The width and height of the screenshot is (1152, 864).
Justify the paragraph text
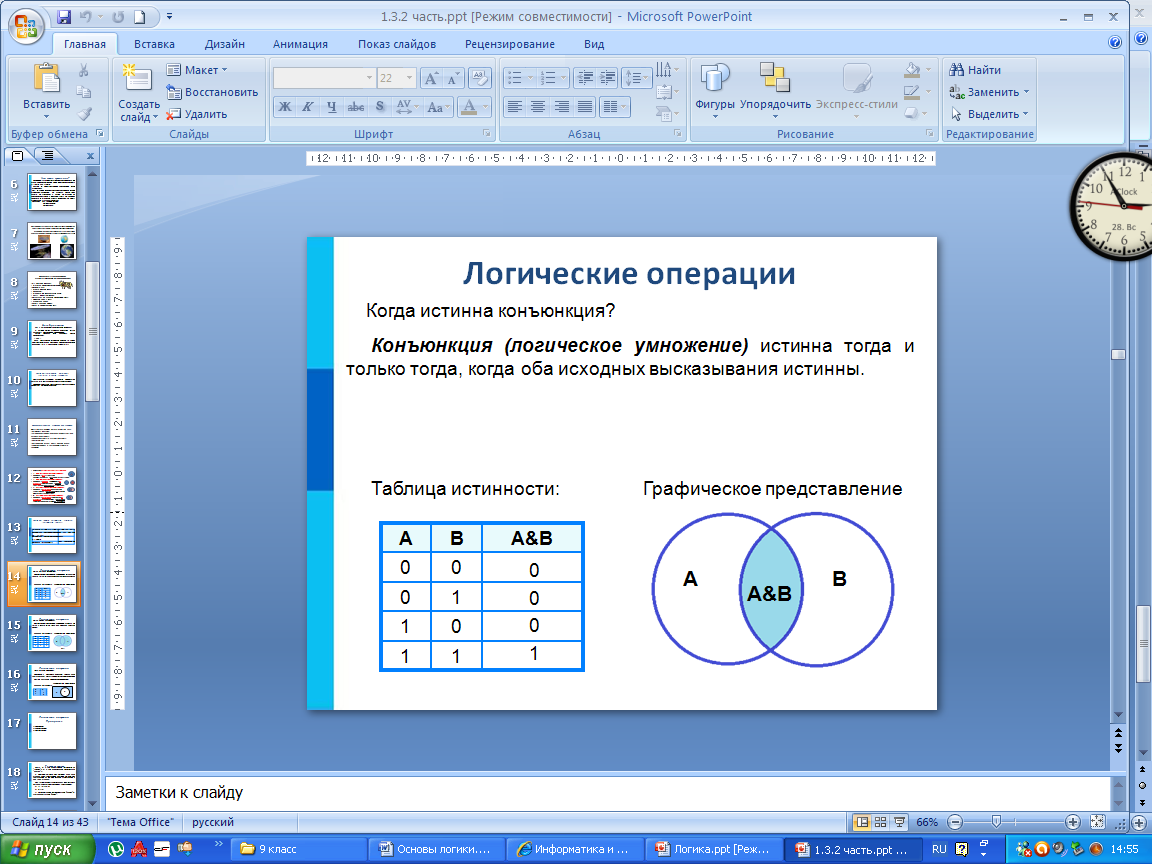pyautogui.click(x=585, y=107)
